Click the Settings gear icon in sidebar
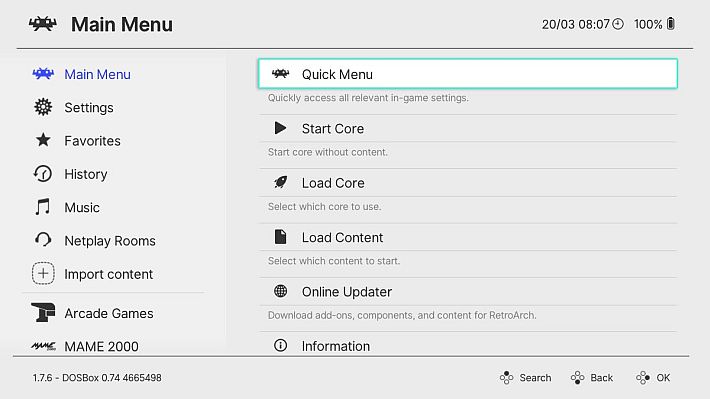The width and height of the screenshot is (710, 399). 43,107
